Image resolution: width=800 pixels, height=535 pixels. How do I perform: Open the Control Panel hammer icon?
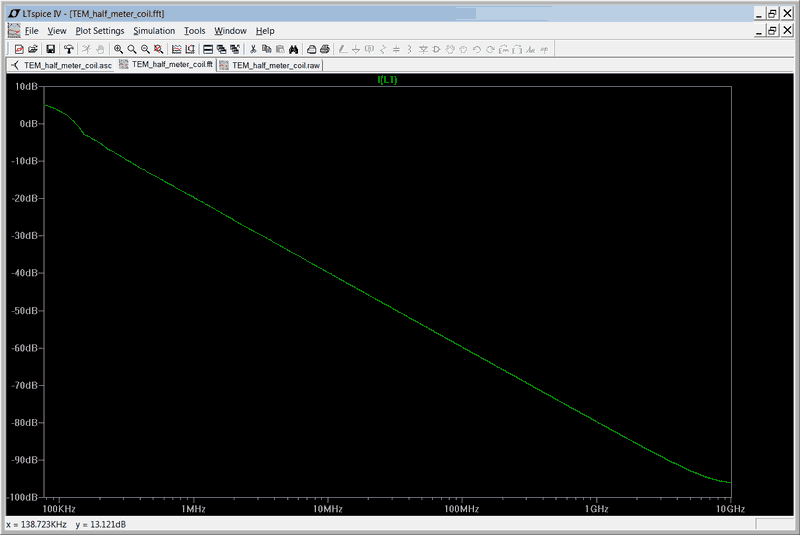pos(68,48)
